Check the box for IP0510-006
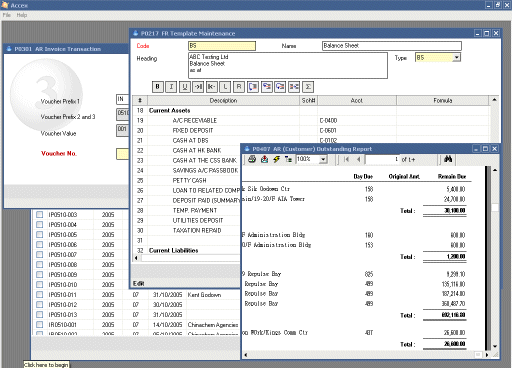Image resolution: width=512 pixels, height=368 pixels. [x=39, y=245]
